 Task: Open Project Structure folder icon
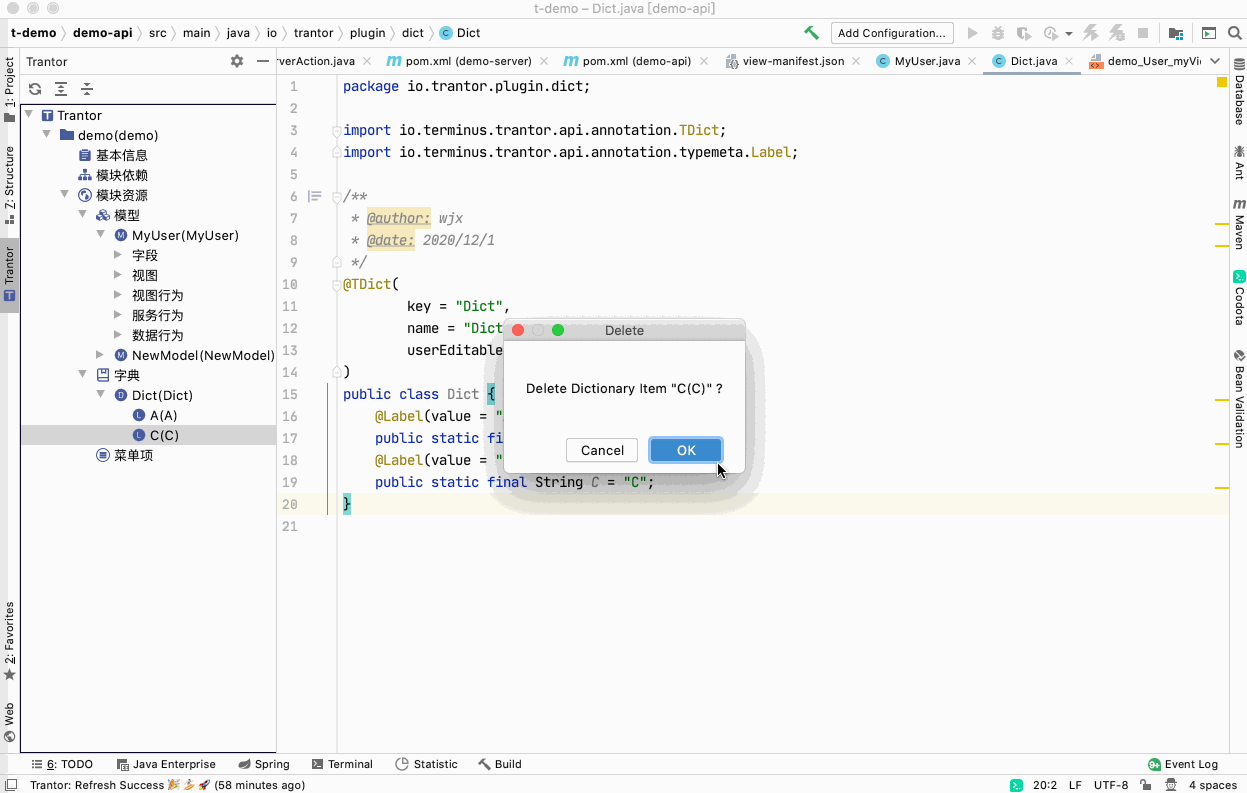click(x=1176, y=33)
